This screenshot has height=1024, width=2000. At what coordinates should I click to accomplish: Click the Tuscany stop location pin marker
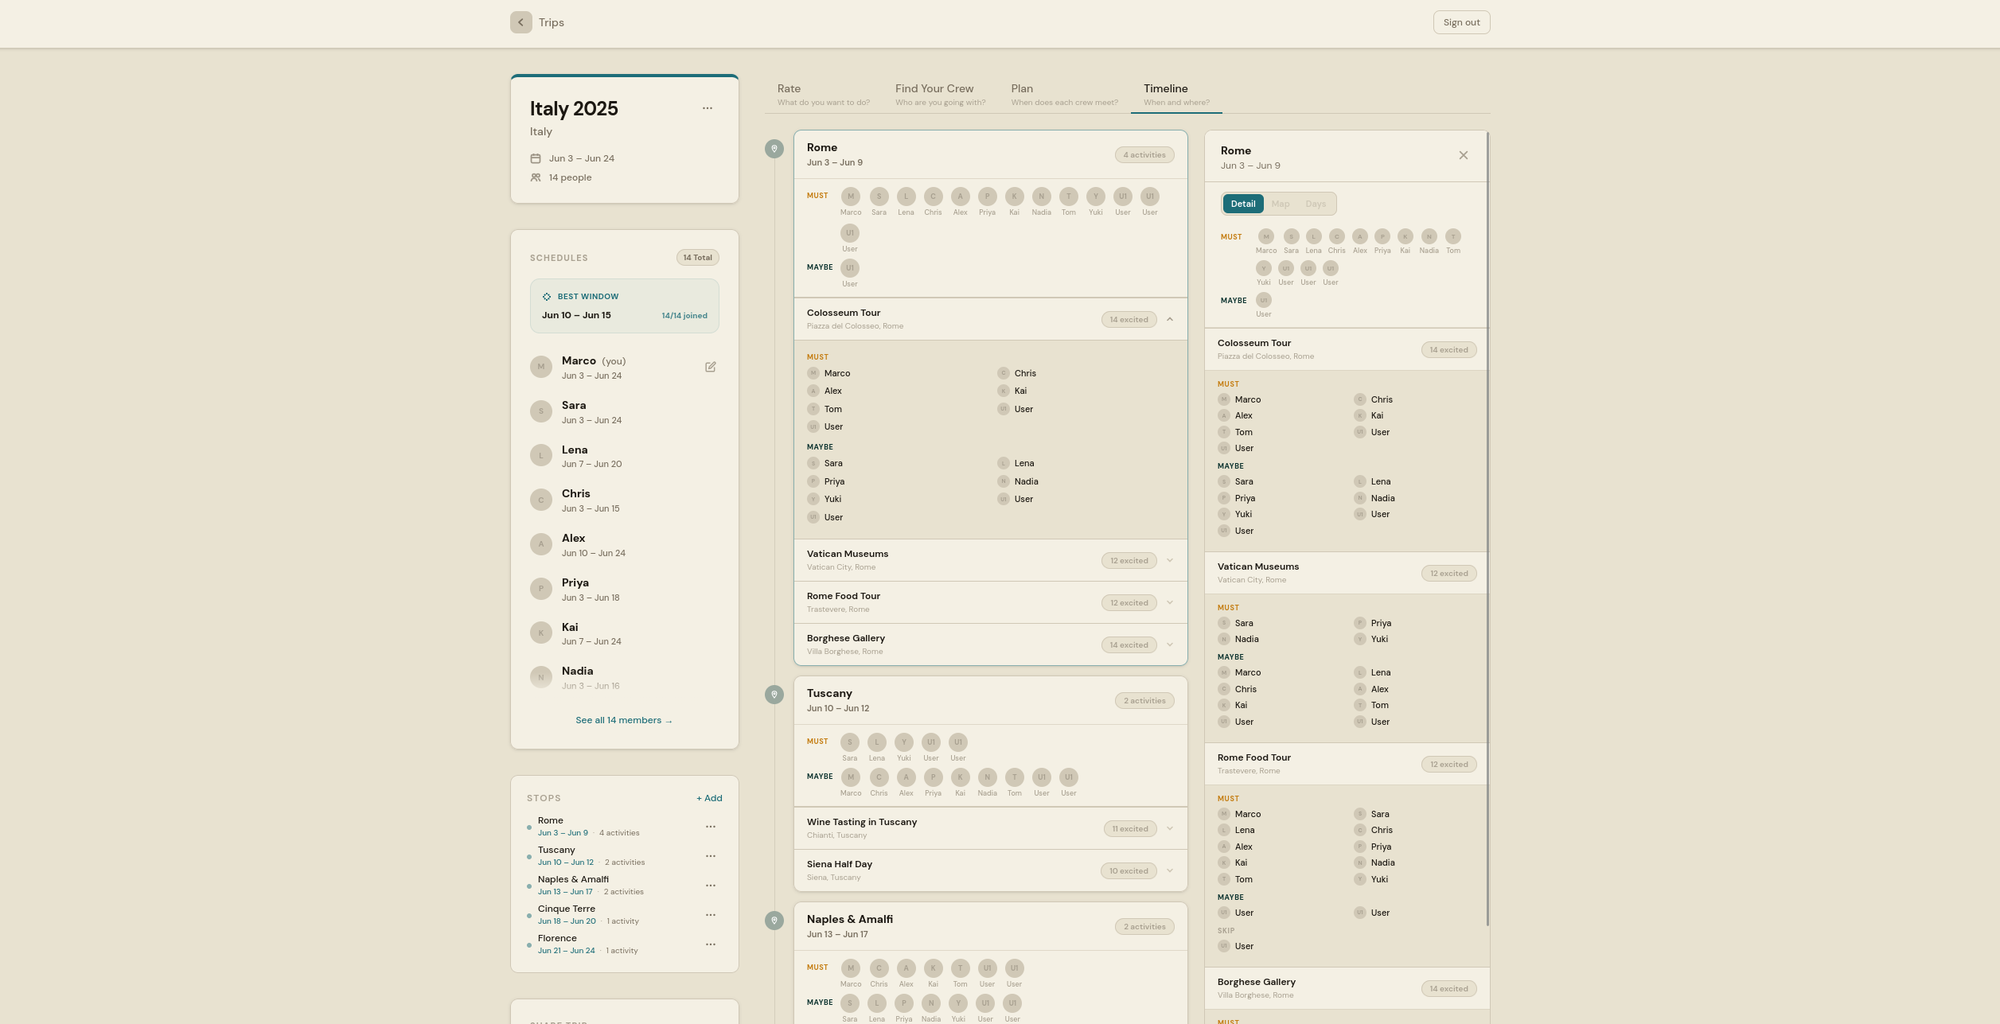click(774, 695)
